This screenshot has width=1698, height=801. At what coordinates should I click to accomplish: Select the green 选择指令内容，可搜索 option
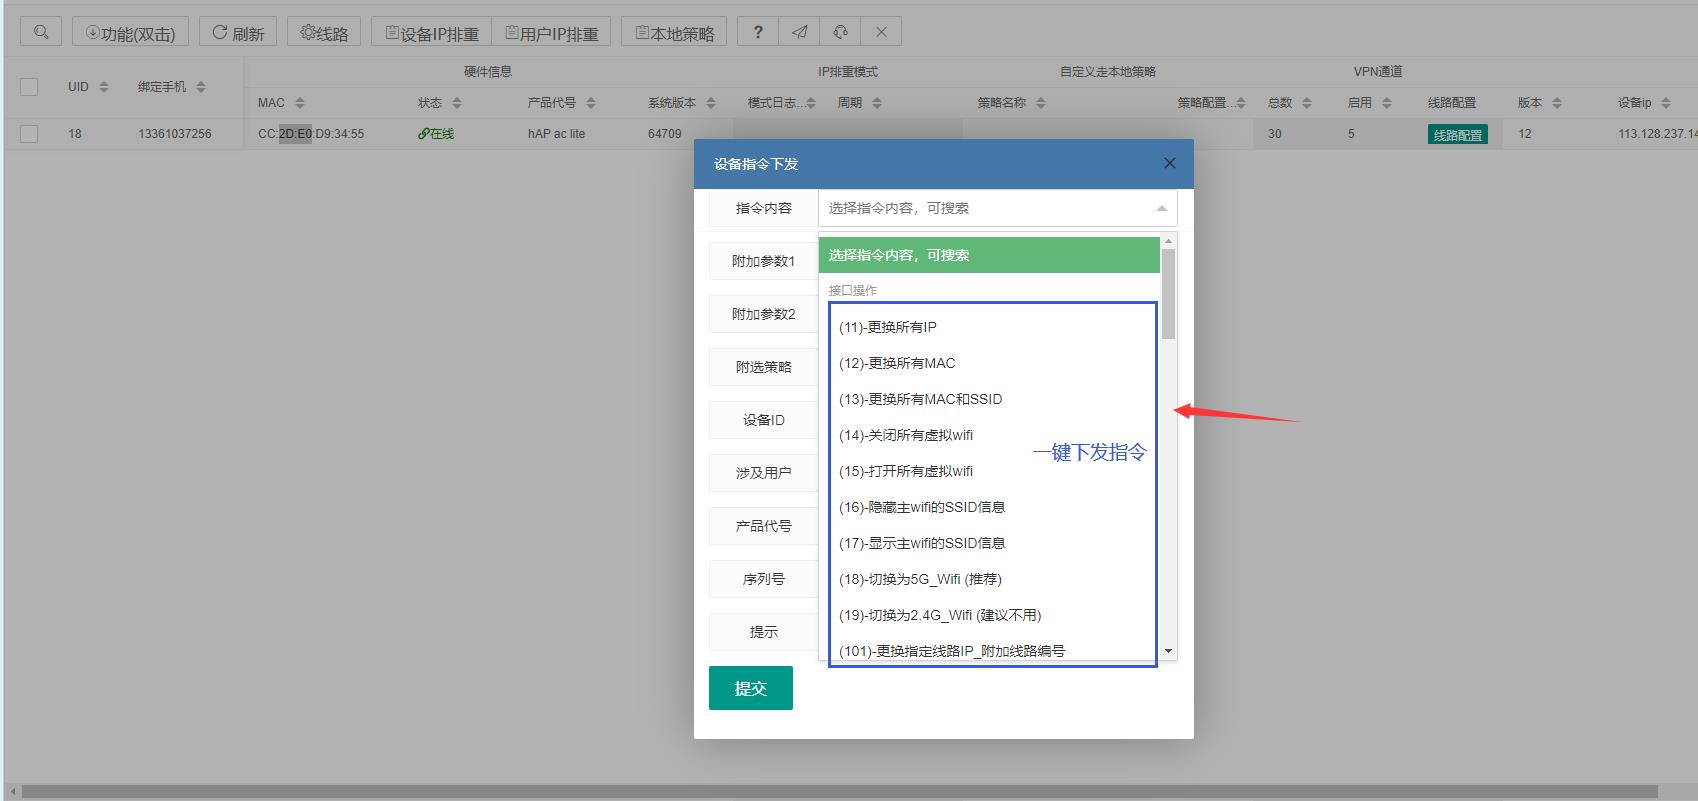(989, 255)
